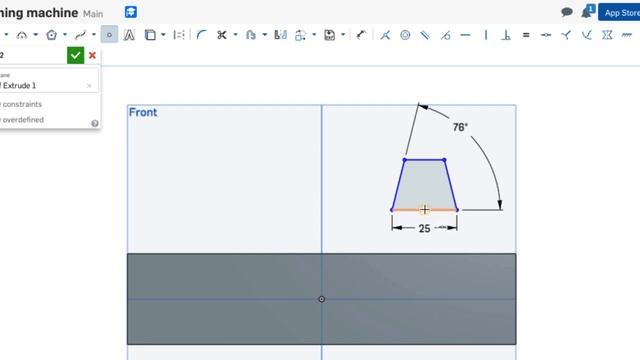Apply the Pierce constraint
Image resolution: width=640 pixels, height=360 pixels.
click(587, 35)
